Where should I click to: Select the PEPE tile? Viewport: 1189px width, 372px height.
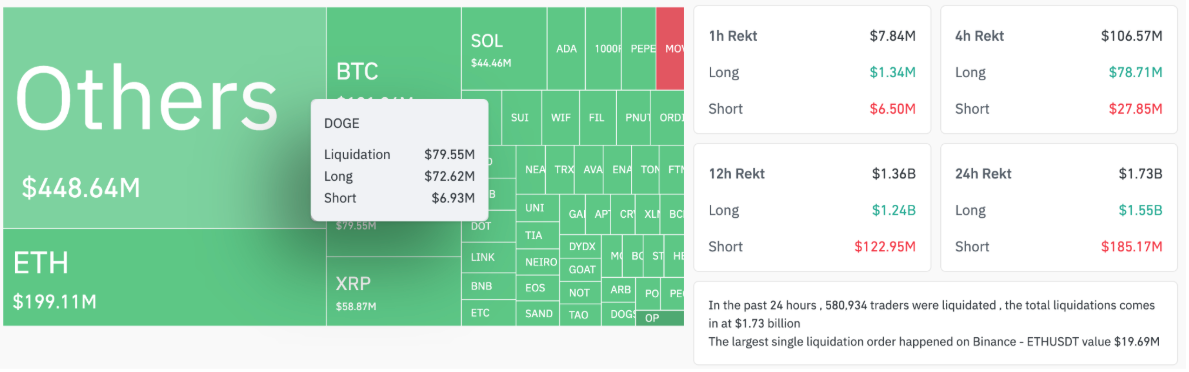(x=643, y=48)
